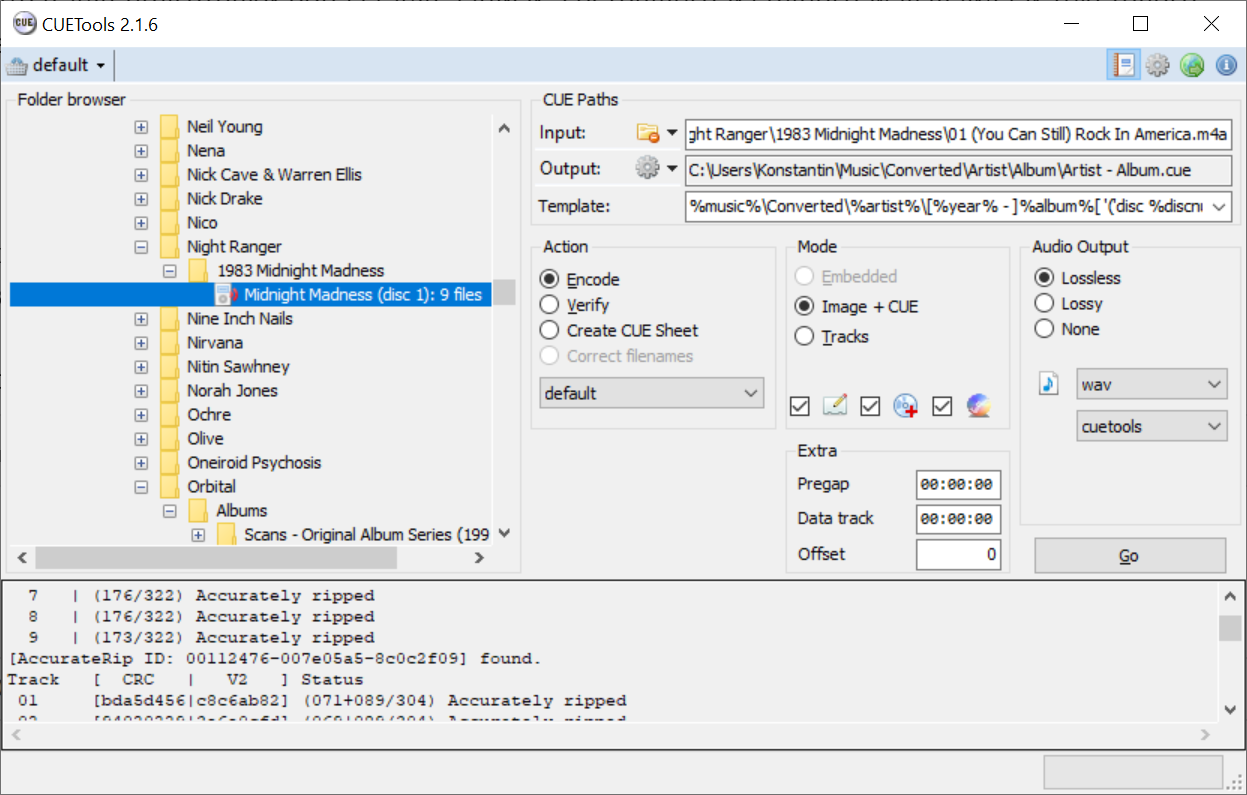Click the Pregap time field
Viewport: 1247px width, 795px height.
(x=958, y=484)
